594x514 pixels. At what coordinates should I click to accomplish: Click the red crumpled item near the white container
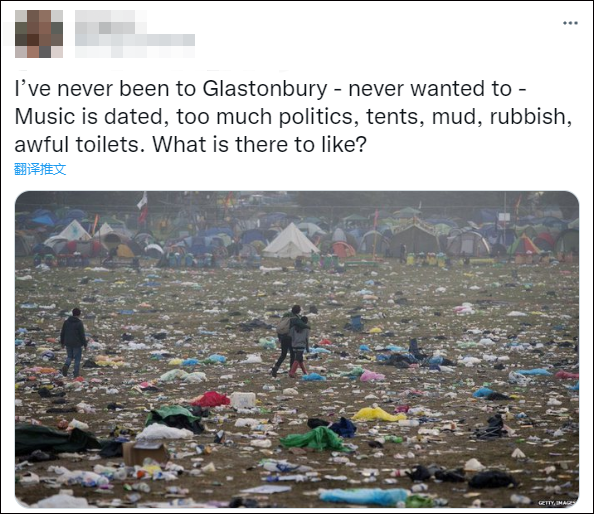pos(212,400)
